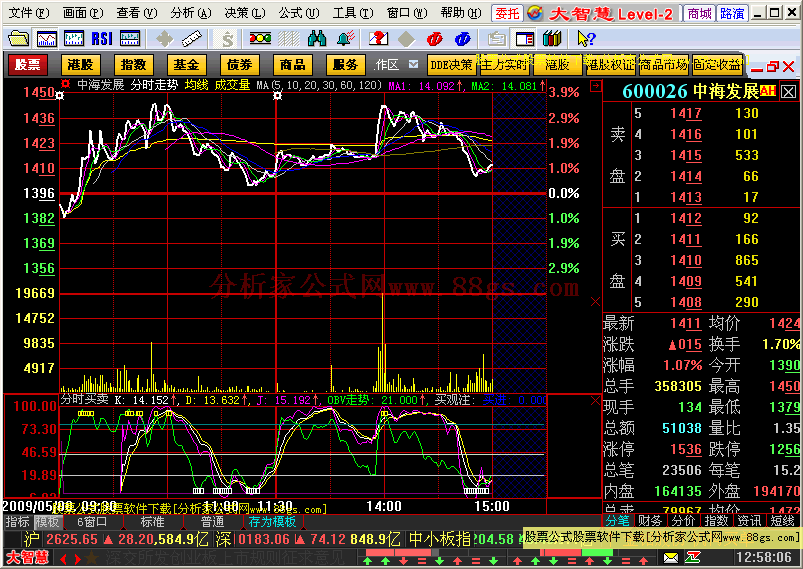
Task: Open the 公式(U) menu
Action: tap(299, 13)
